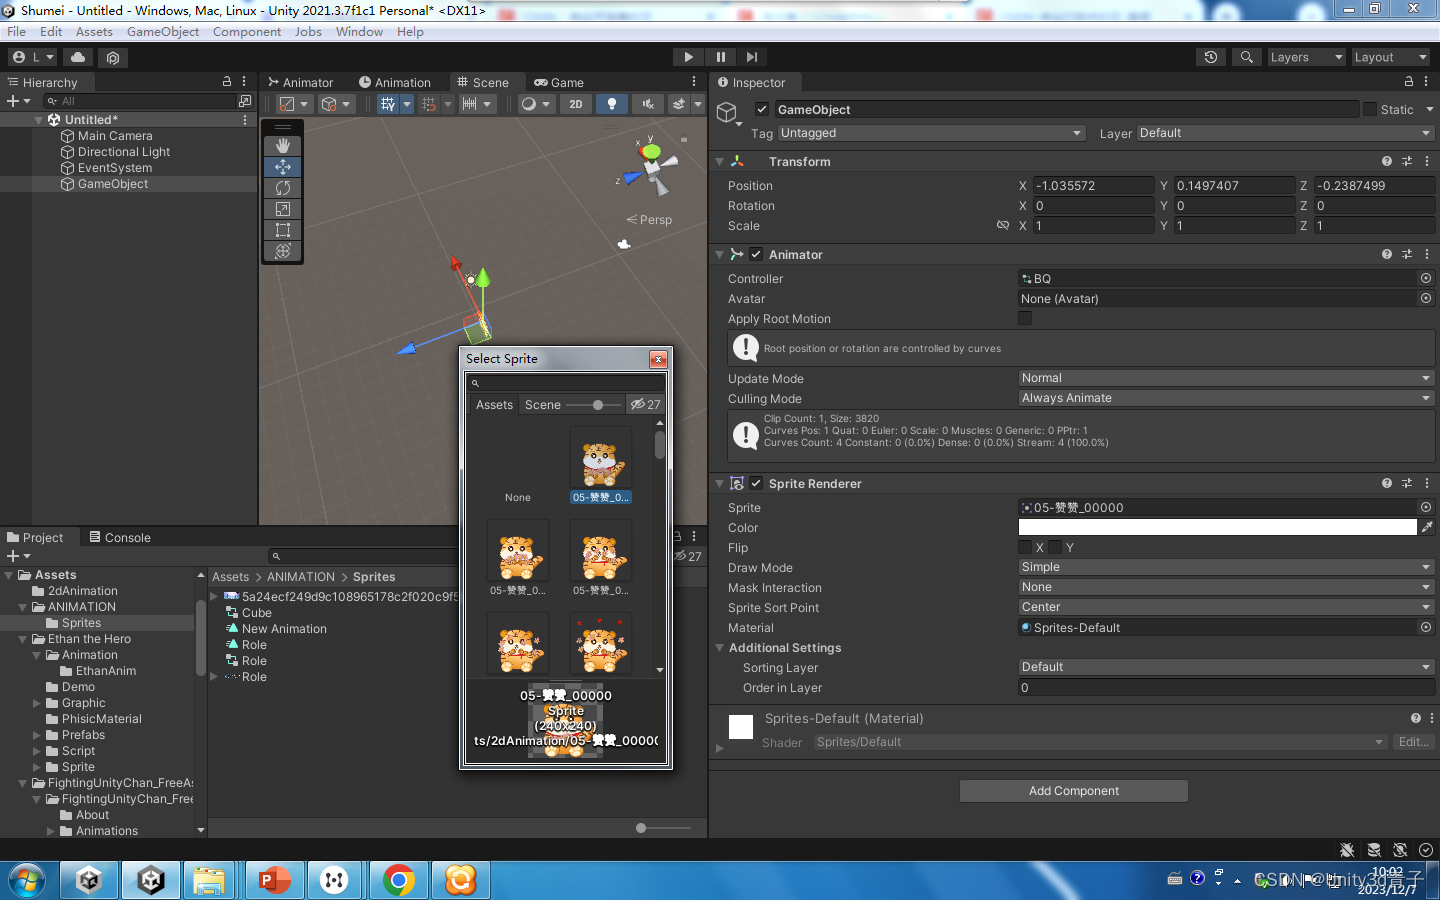
Task: Open the Tag Untagged dropdown
Action: (931, 133)
